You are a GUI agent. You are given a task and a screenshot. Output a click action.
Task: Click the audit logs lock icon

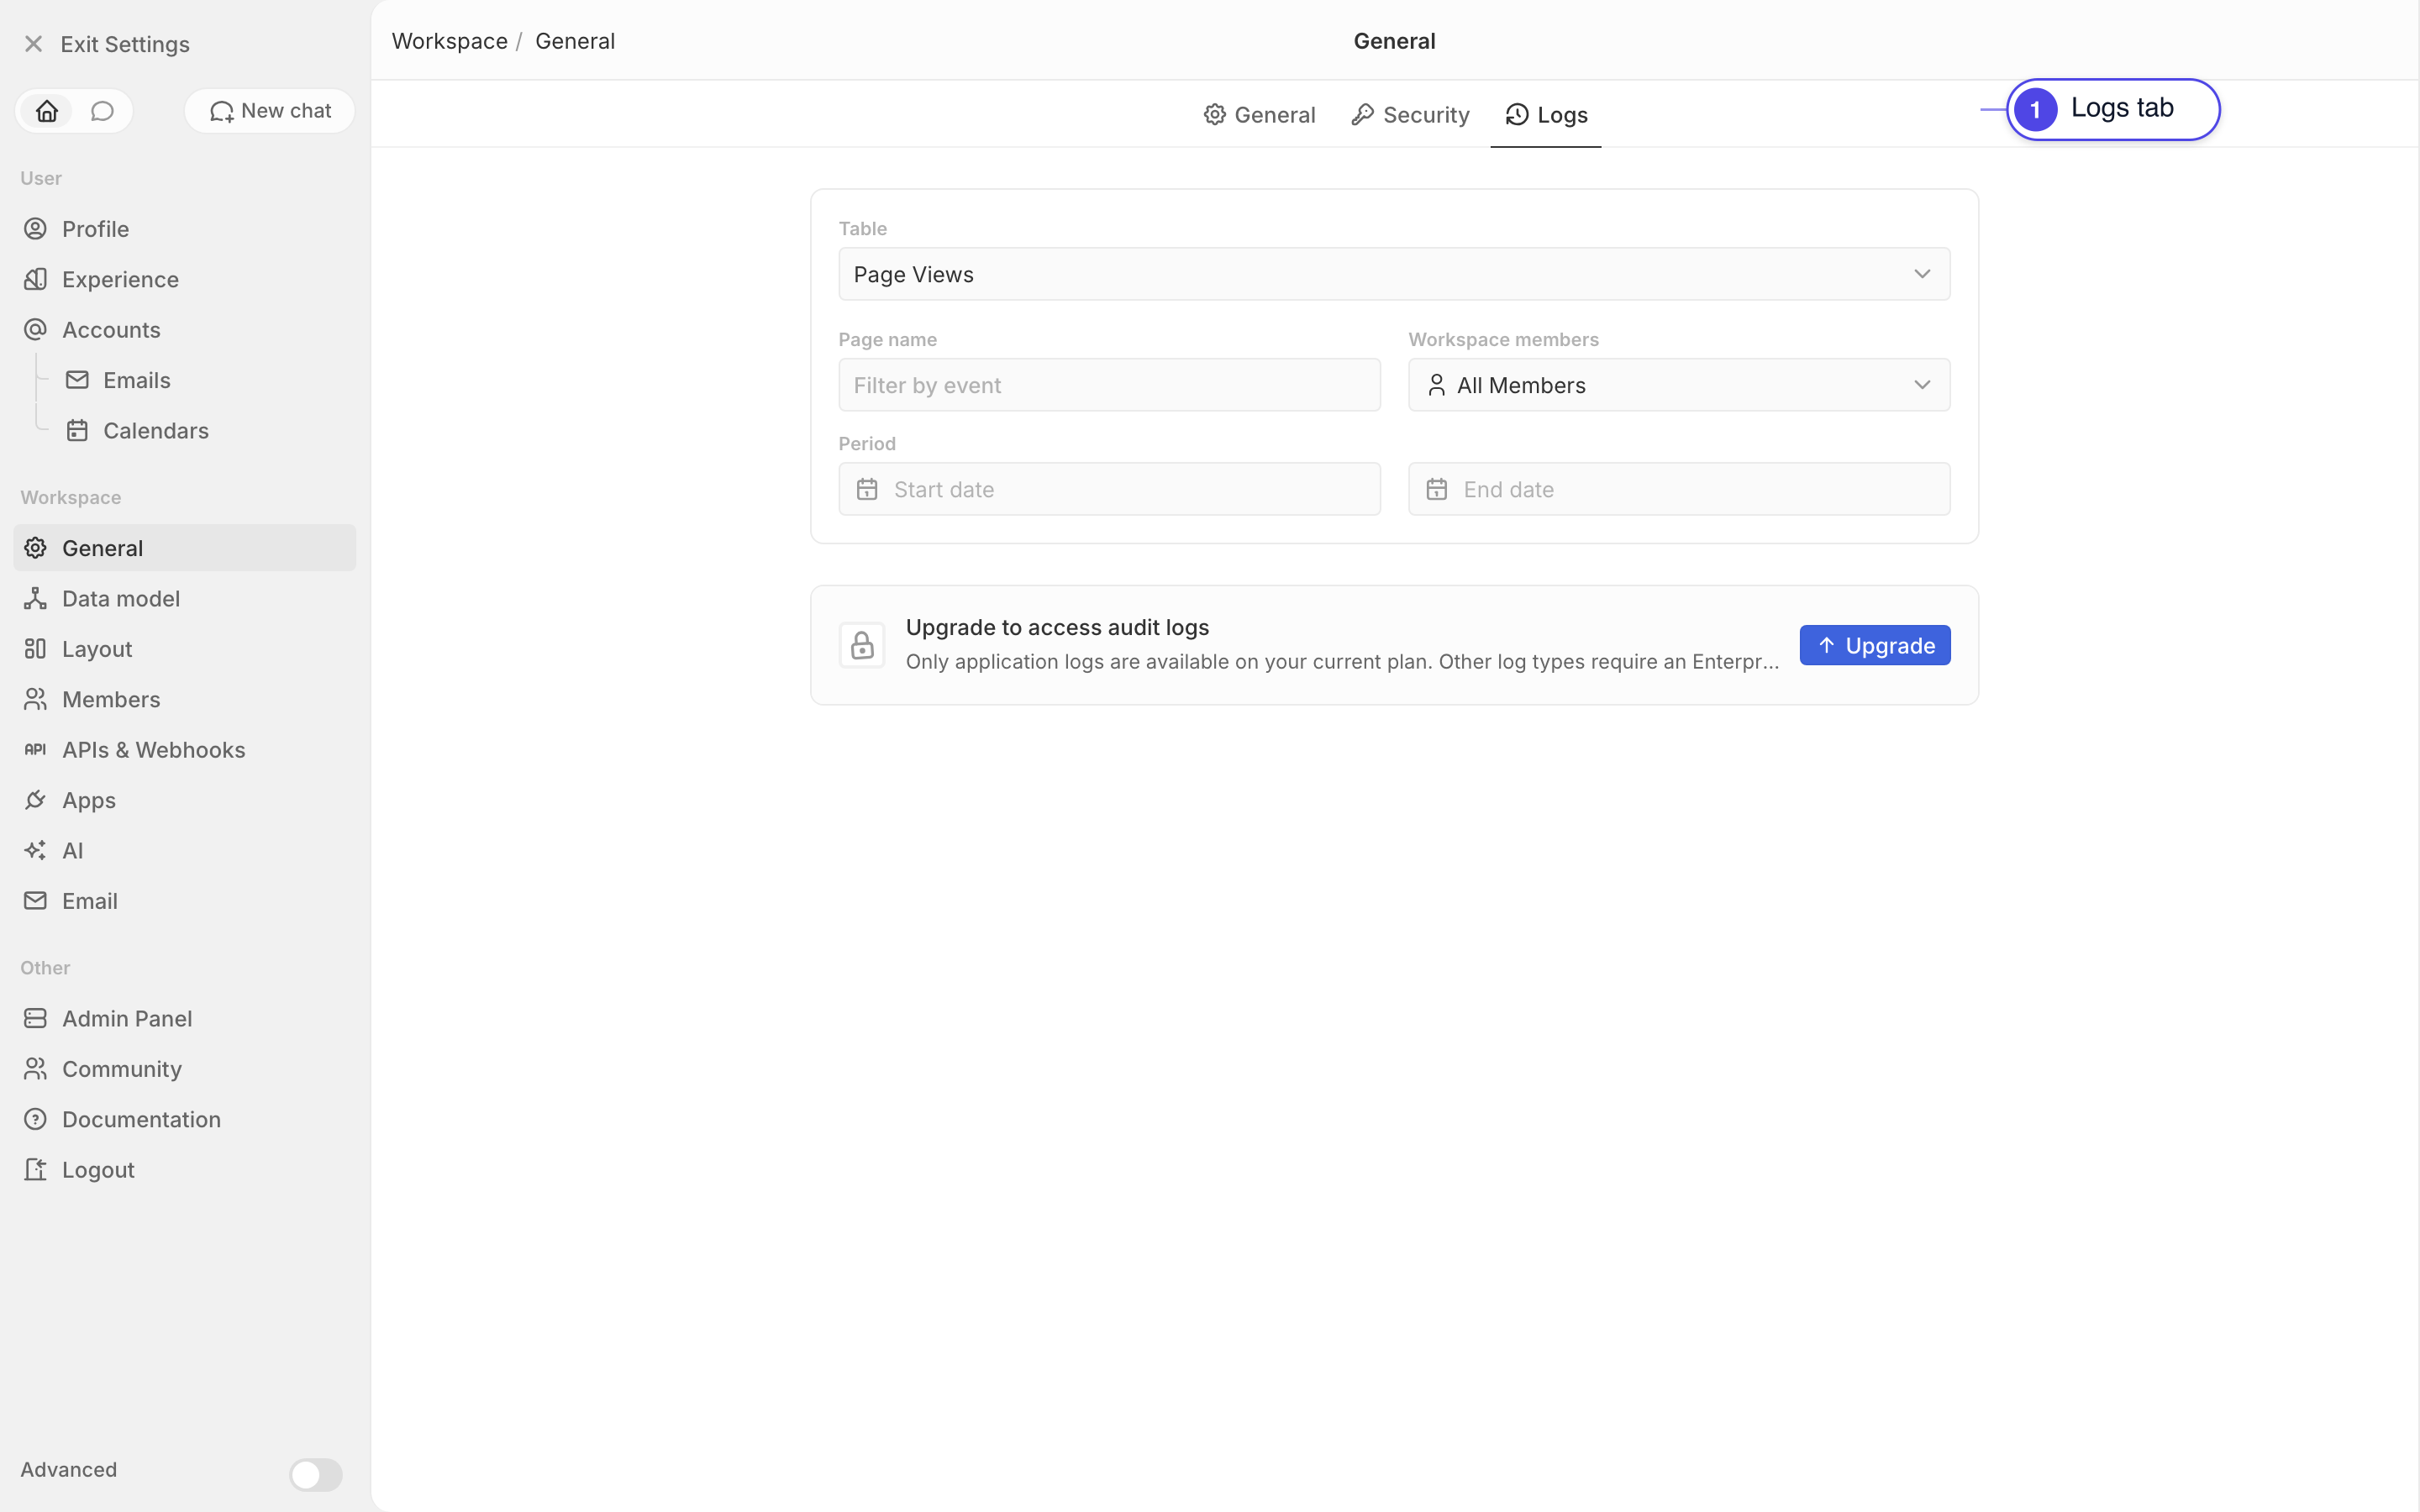click(x=862, y=645)
